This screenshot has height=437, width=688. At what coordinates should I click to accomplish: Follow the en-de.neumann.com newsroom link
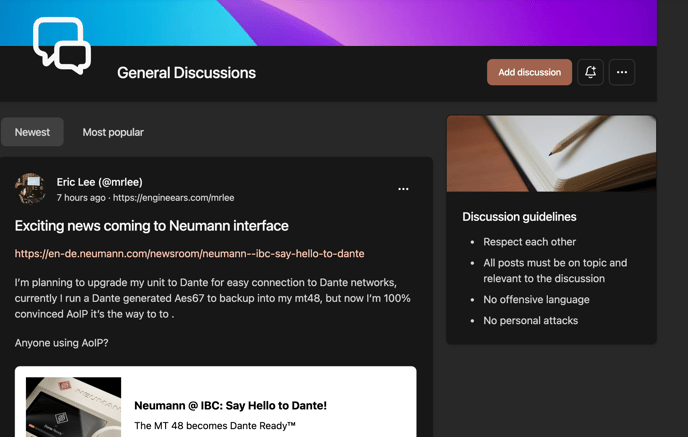click(189, 254)
